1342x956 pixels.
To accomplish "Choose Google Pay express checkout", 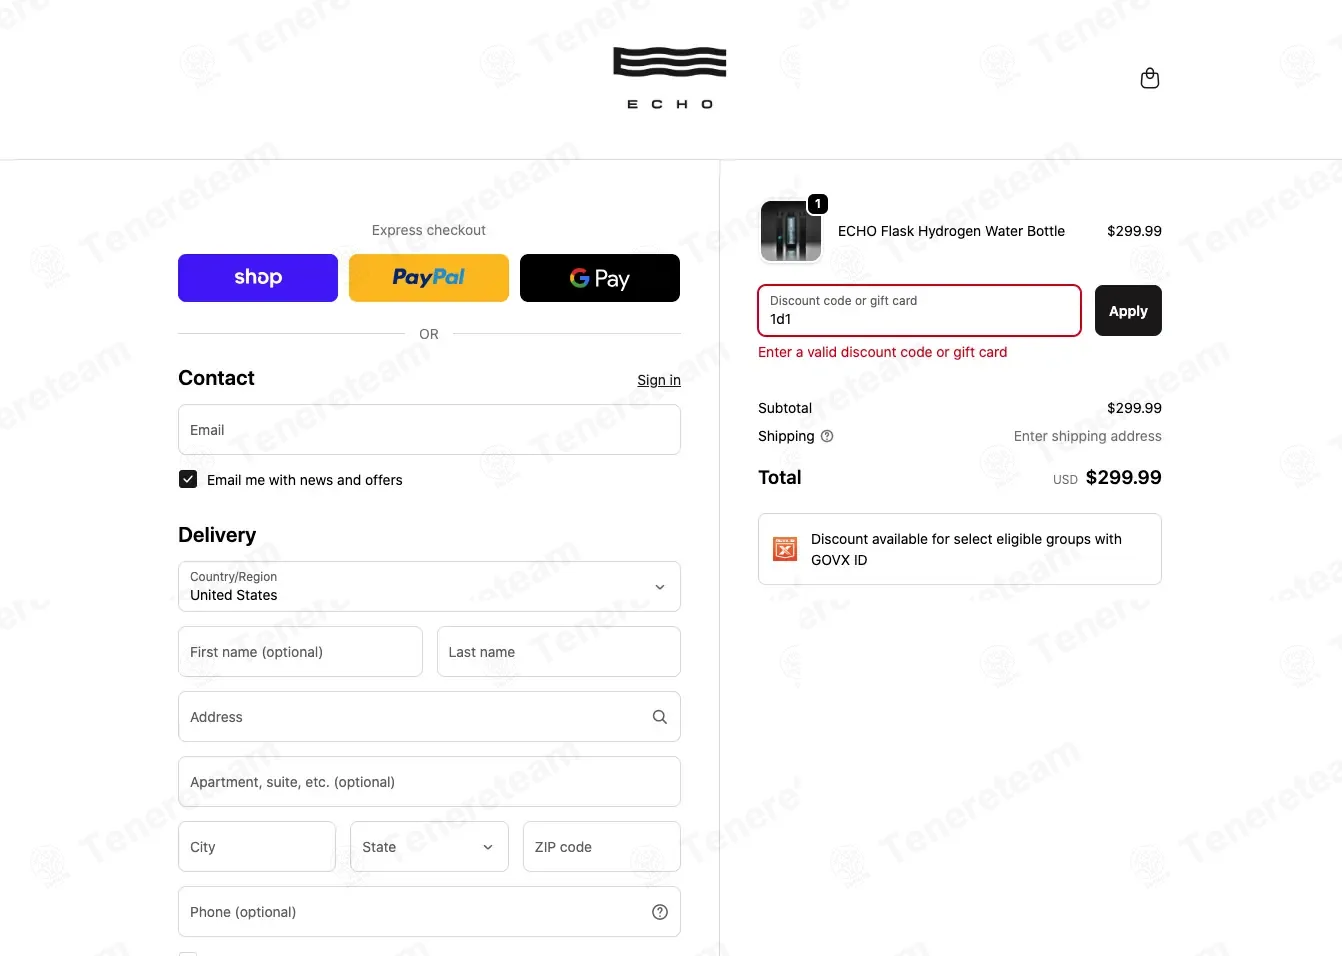I will click(x=600, y=278).
